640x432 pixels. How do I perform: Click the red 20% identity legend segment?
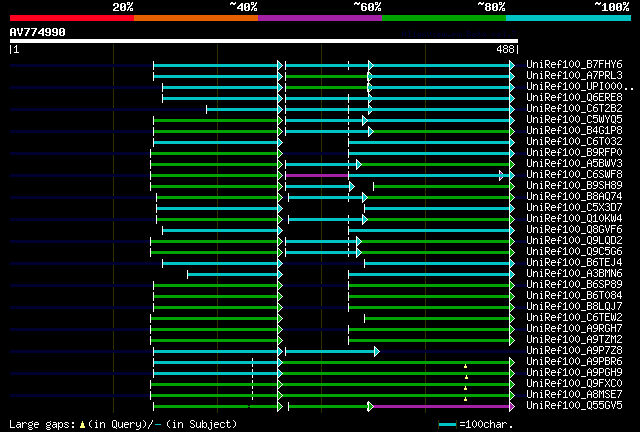[x=72, y=18]
